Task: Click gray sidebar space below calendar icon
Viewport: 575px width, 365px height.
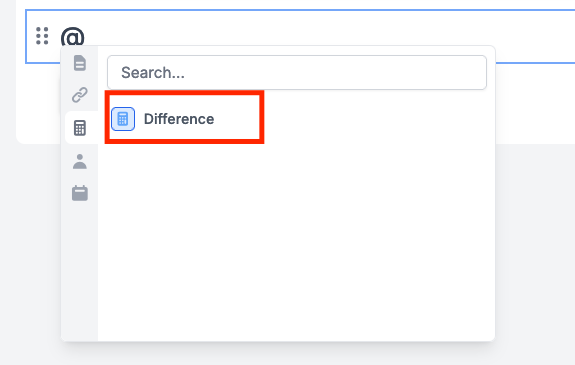Action: pos(80,271)
